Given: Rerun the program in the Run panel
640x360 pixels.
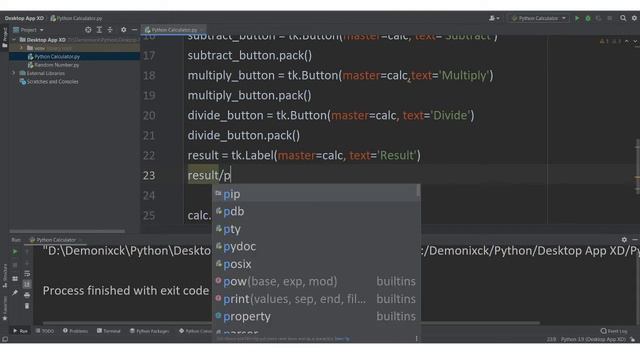Looking at the screenshot, I should 15,251.
